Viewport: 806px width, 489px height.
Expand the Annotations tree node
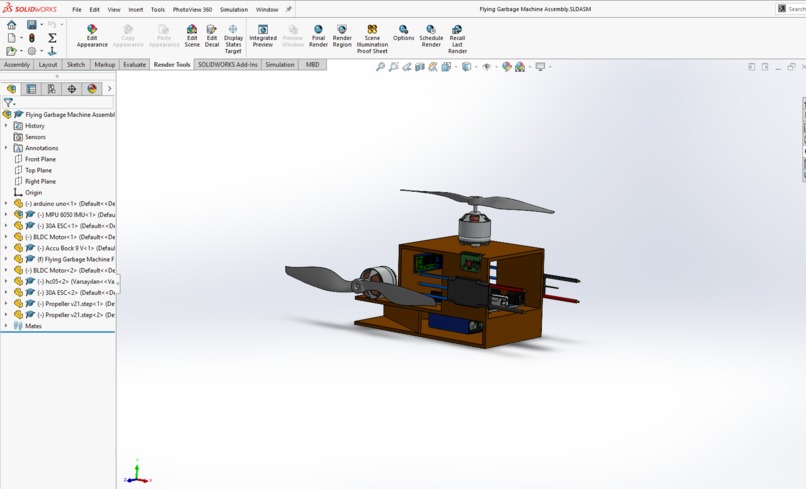coord(6,148)
